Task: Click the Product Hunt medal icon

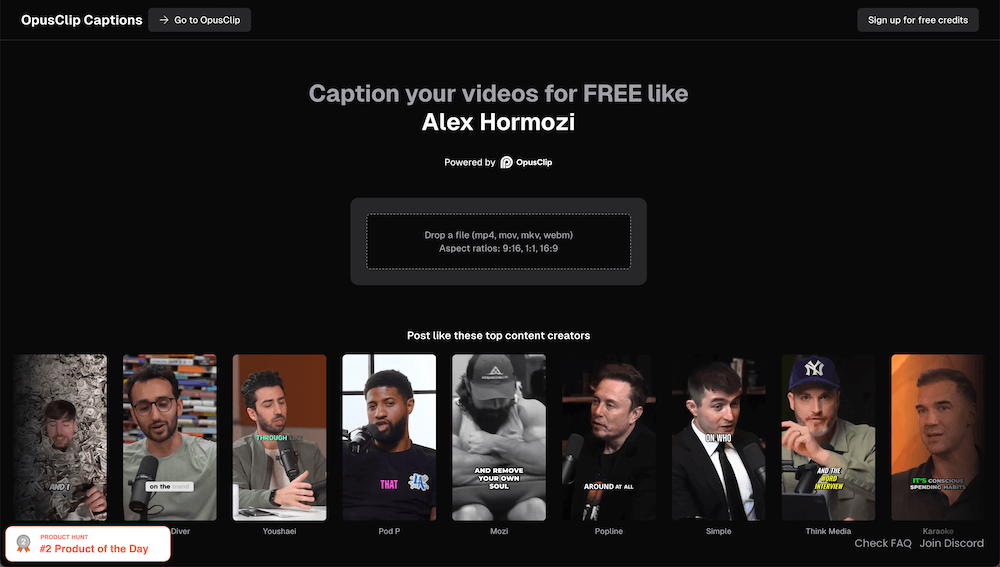Action: [24, 544]
